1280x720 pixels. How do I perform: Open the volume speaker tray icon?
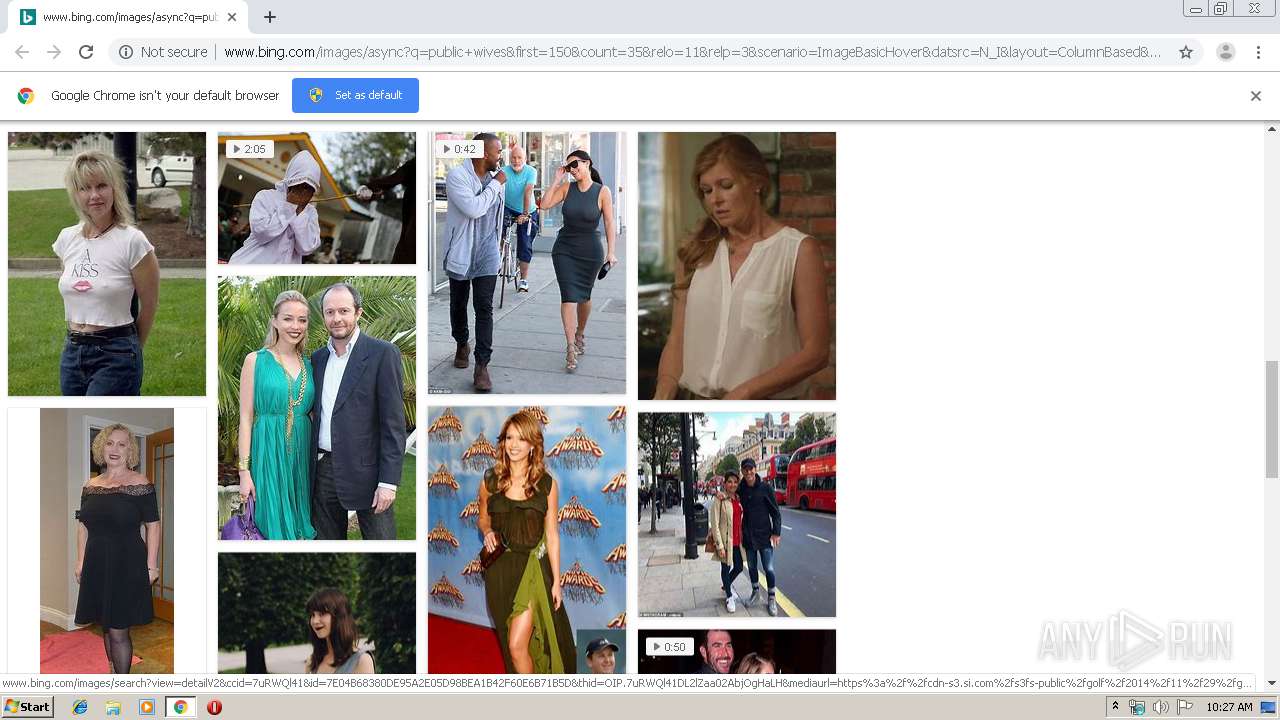(x=1160, y=707)
